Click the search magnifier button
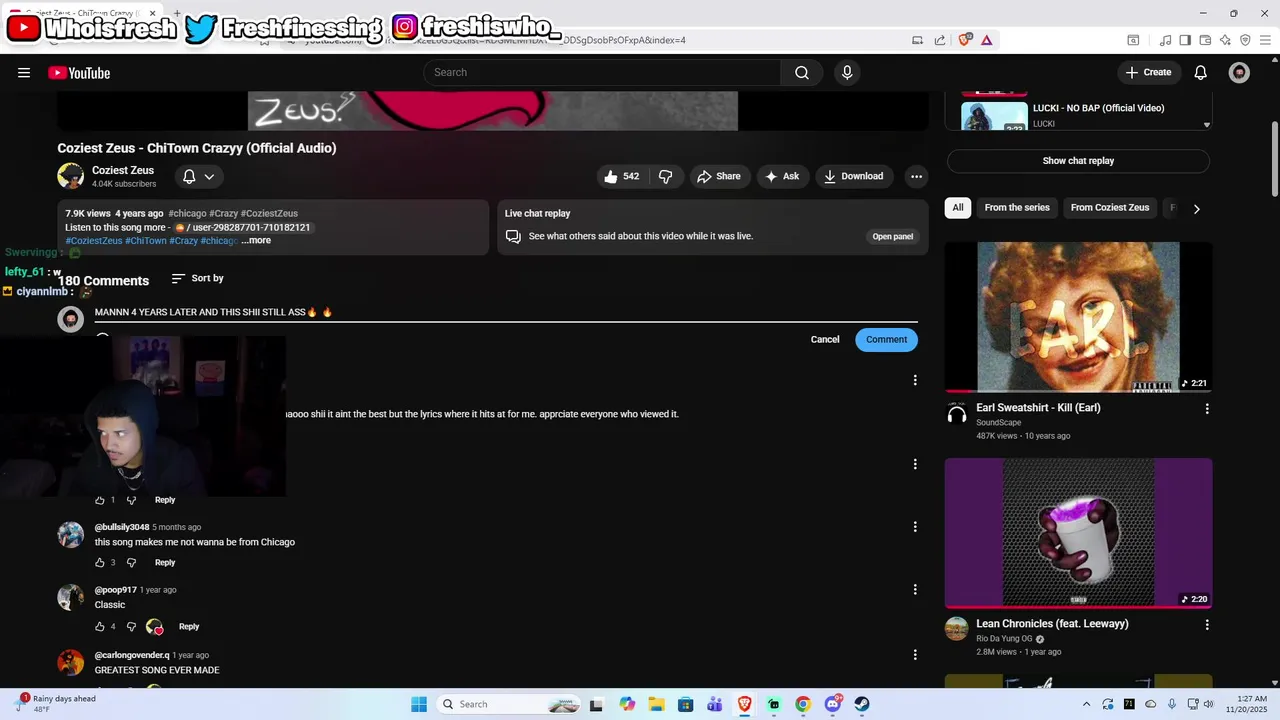1280x720 pixels. 802,72
